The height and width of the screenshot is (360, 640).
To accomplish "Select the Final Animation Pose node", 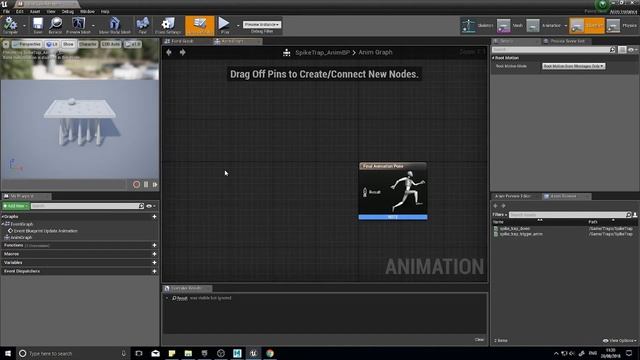I will point(393,191).
